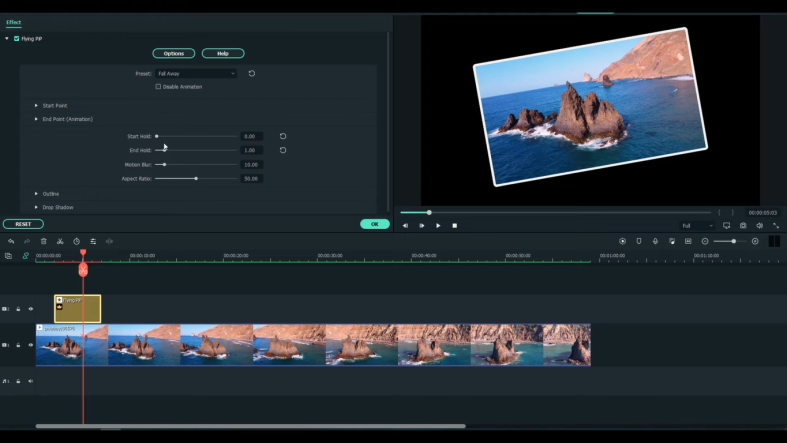This screenshot has height=443, width=787.
Task: Enable the Disable Animation checkbox
Action: pyautogui.click(x=158, y=87)
